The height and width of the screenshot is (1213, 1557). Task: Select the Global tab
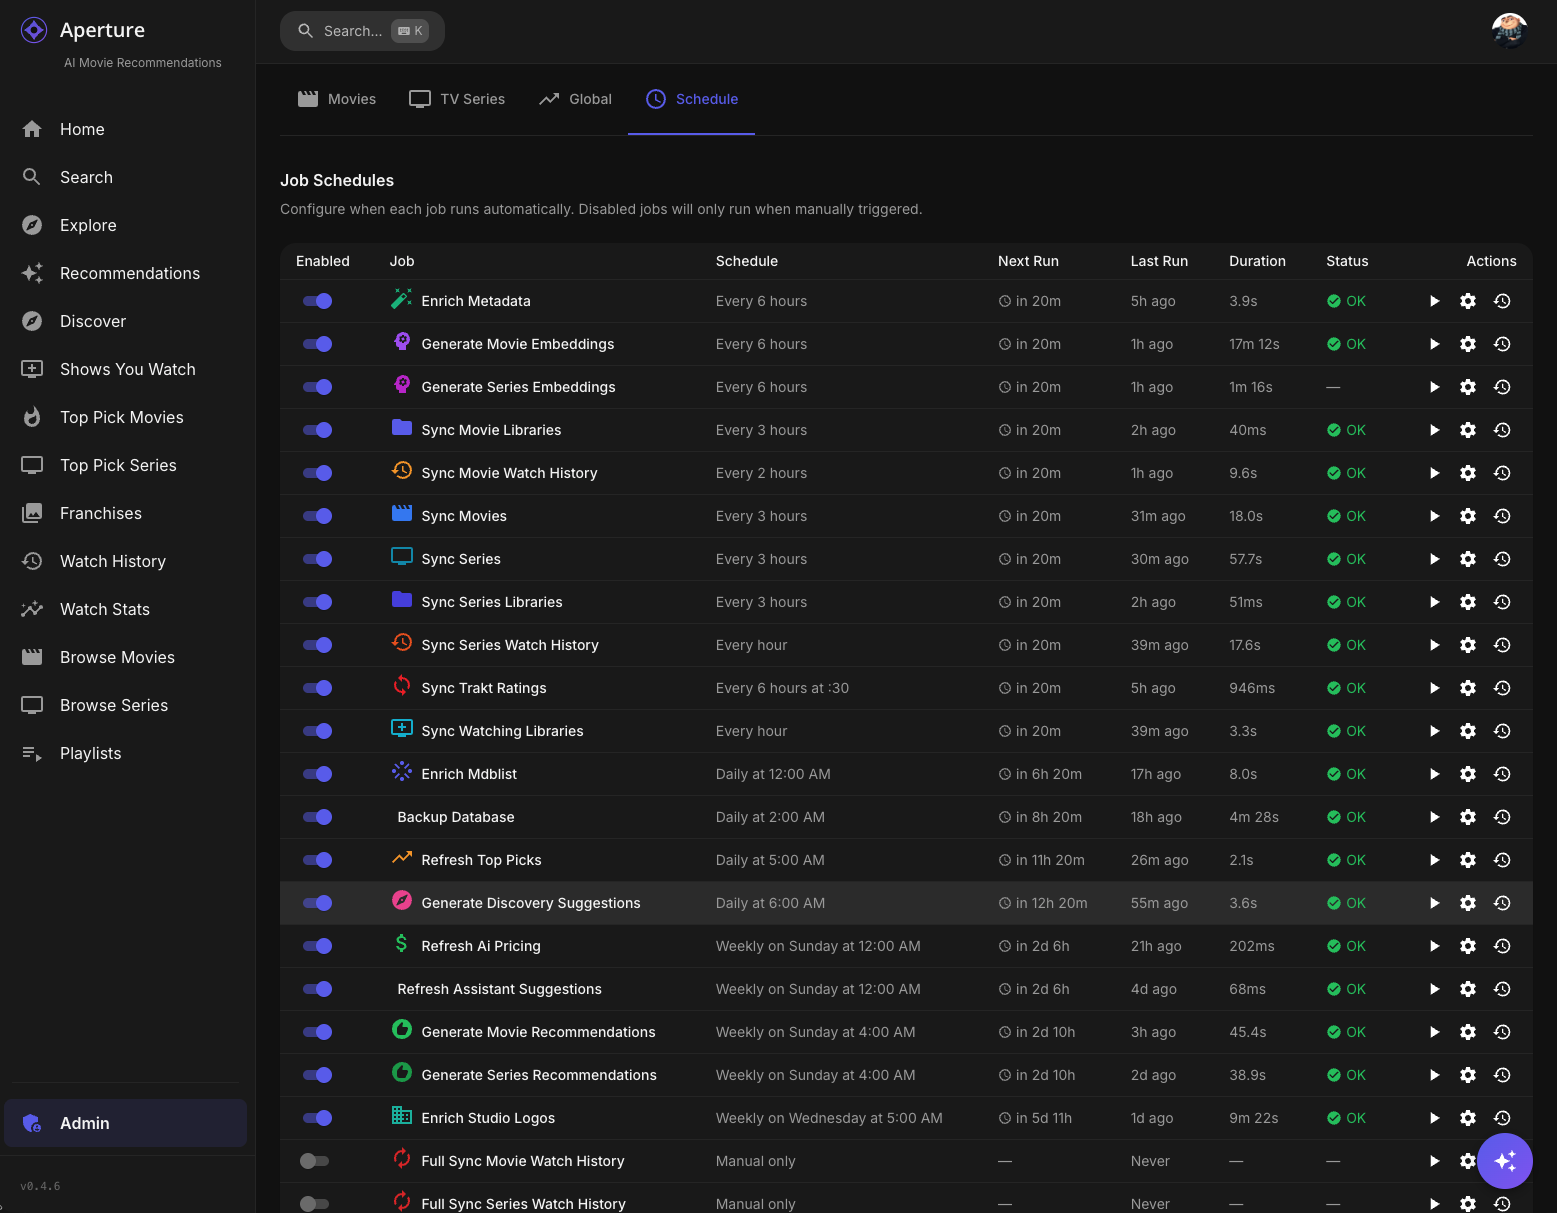pyautogui.click(x=575, y=99)
